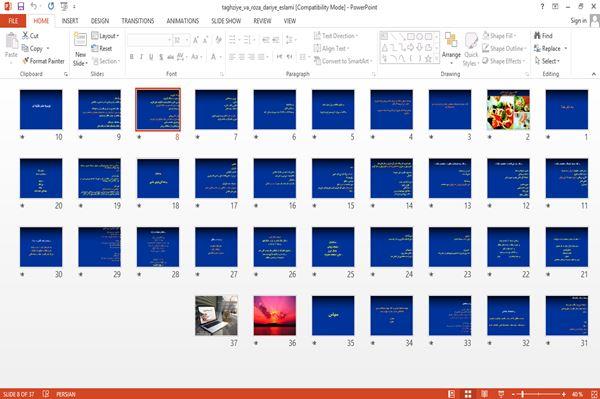Switch to the ANIMATIONS tab

point(183,21)
